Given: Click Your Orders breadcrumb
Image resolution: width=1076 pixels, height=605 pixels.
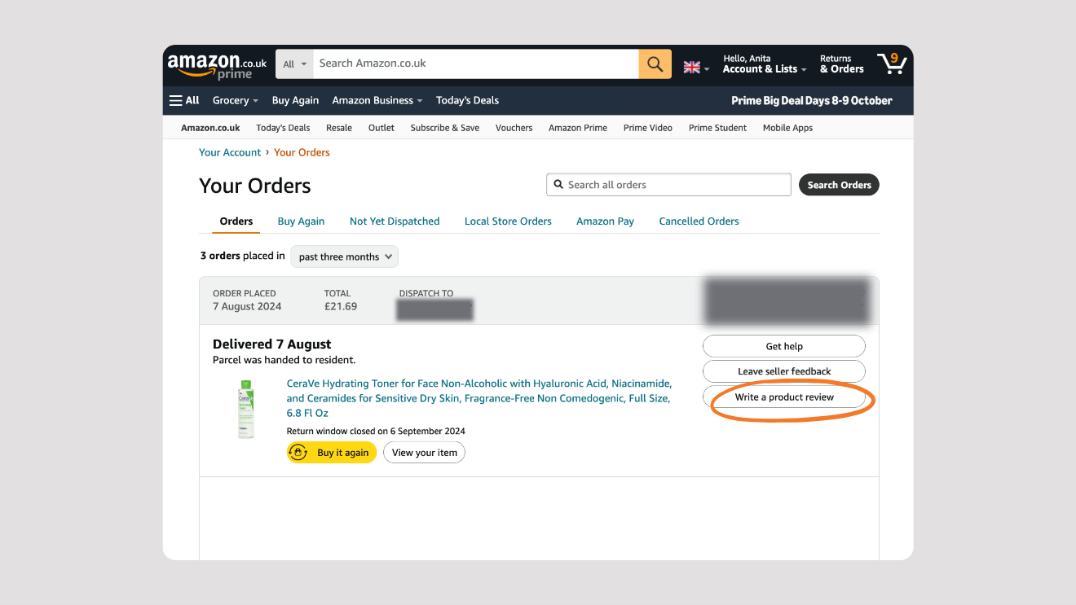Looking at the screenshot, I should [x=302, y=152].
